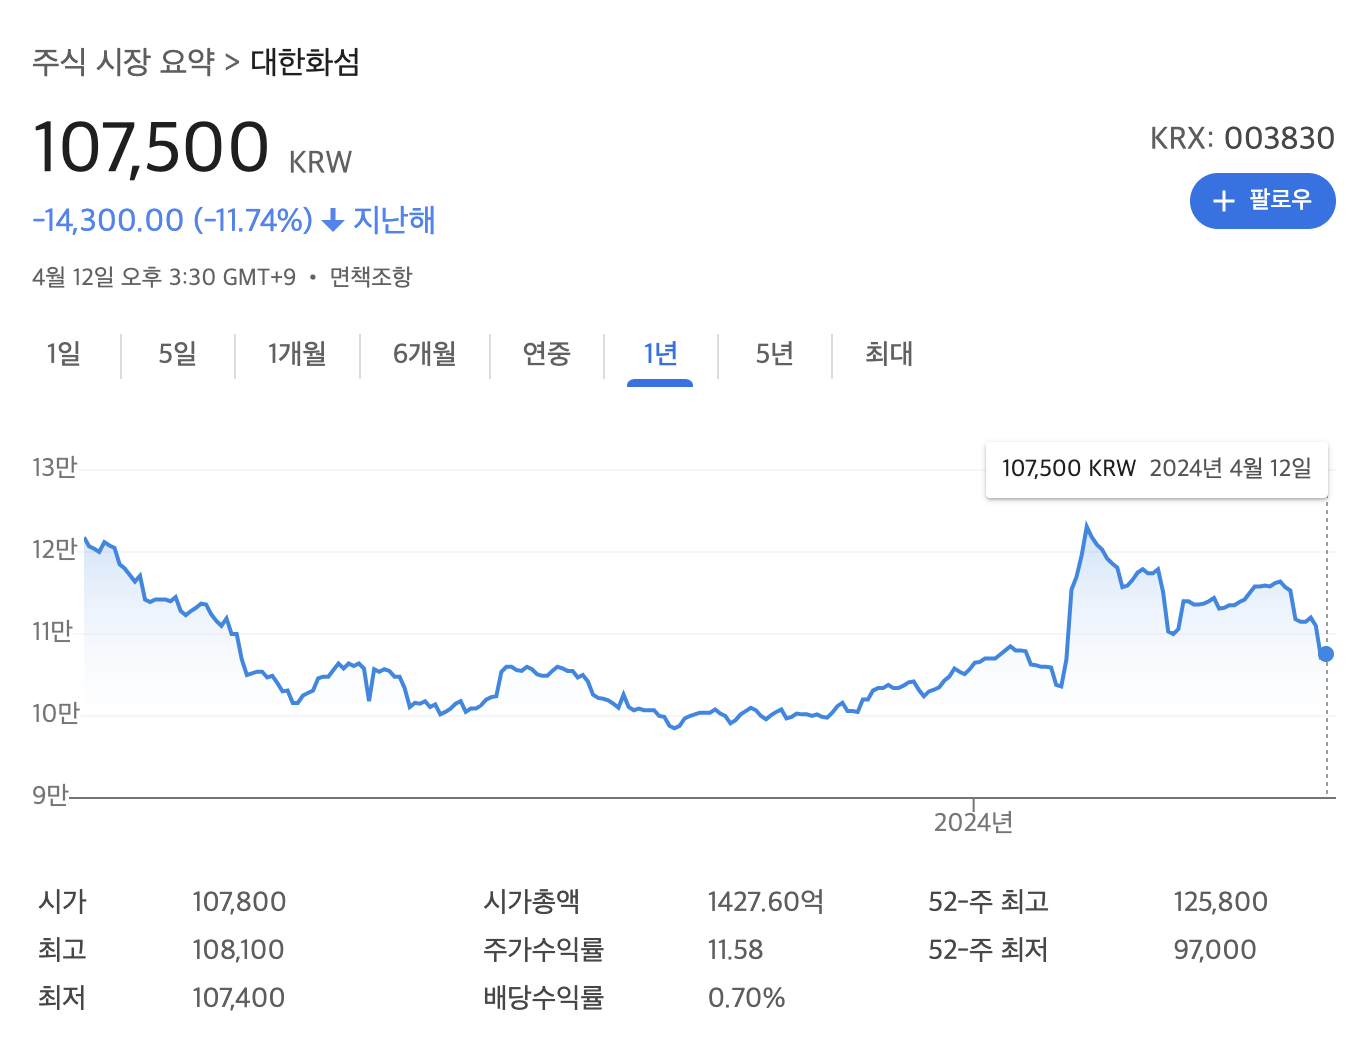Click the down arrow icon beside 지난해
Viewport: 1372px width, 1048px height.
tap(334, 220)
